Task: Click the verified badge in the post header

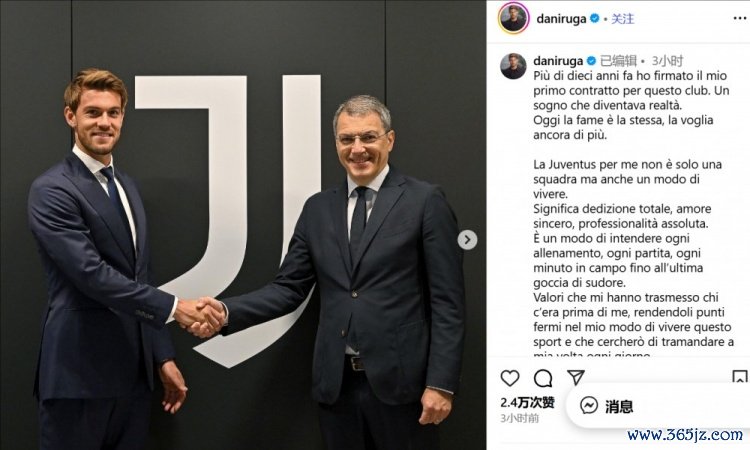Action: 595,18
